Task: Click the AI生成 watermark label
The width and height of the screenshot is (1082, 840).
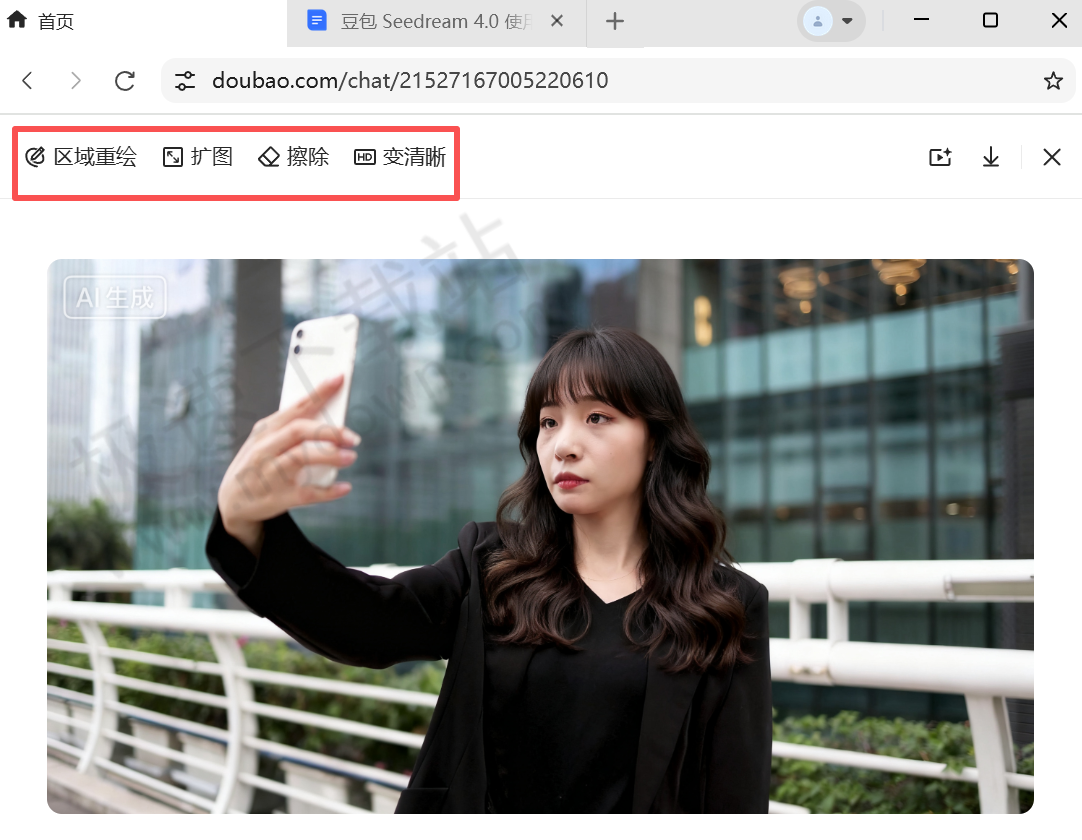Action: click(x=114, y=296)
